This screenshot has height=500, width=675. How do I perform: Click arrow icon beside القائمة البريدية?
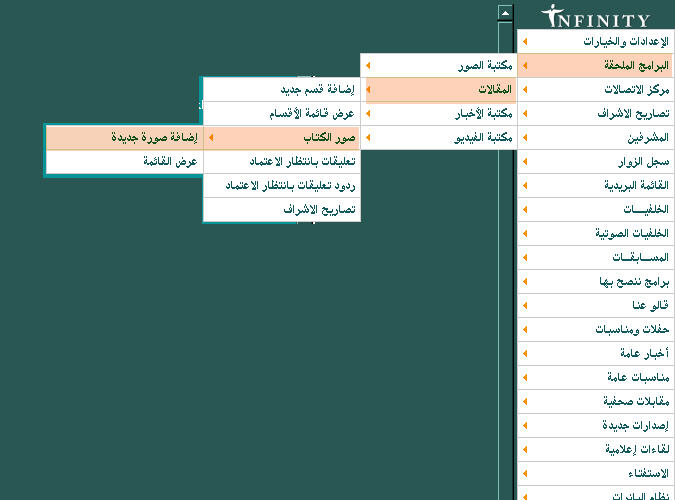click(x=526, y=186)
